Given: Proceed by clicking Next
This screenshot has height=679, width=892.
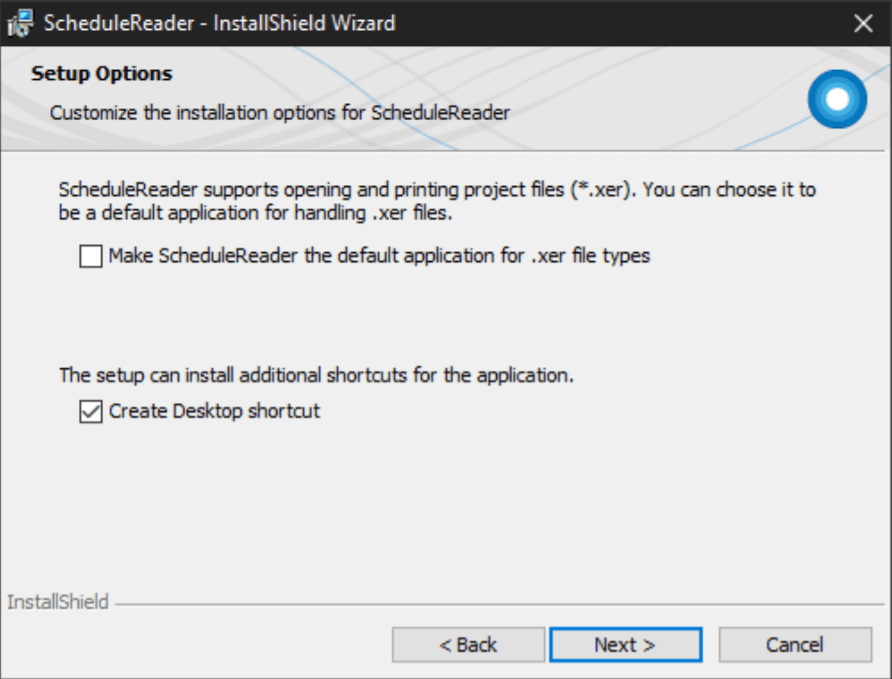Looking at the screenshot, I should tap(626, 644).
